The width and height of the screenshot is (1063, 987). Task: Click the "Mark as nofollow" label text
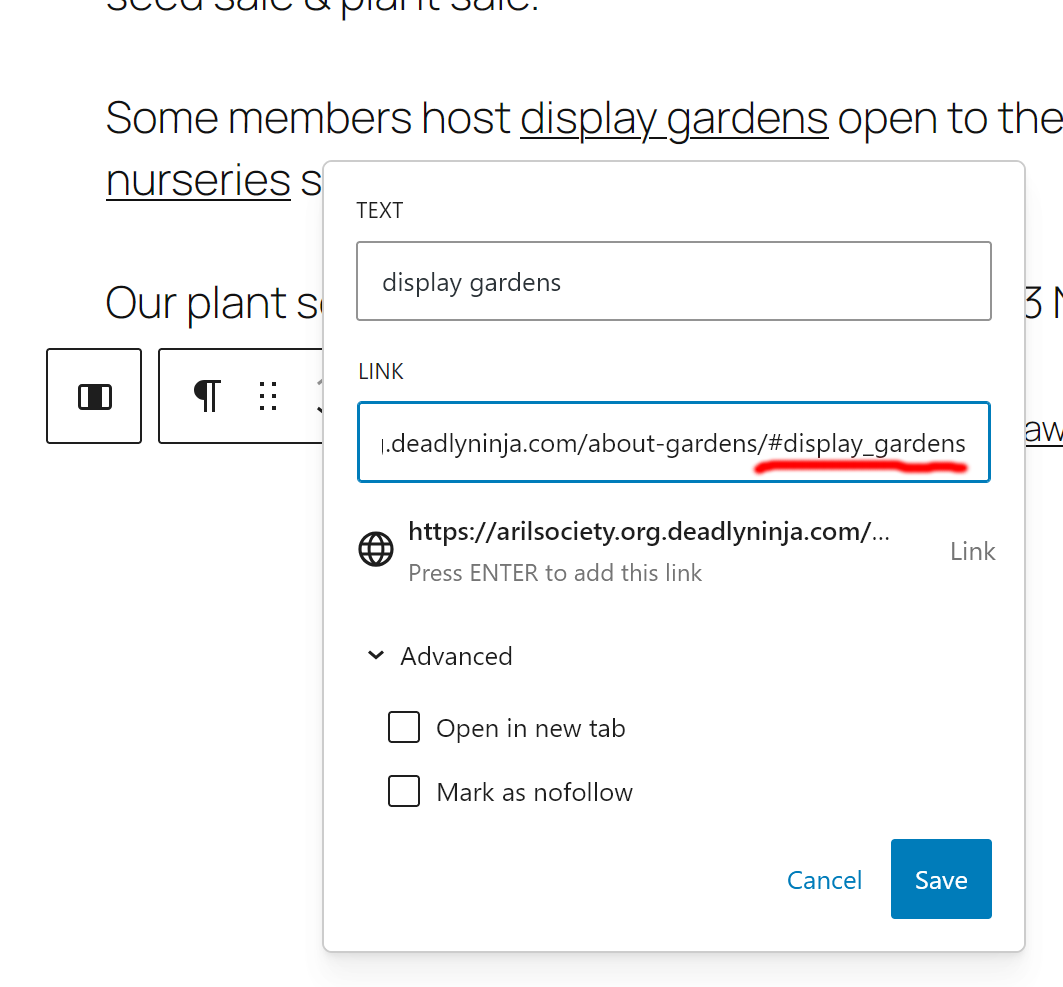click(x=534, y=793)
